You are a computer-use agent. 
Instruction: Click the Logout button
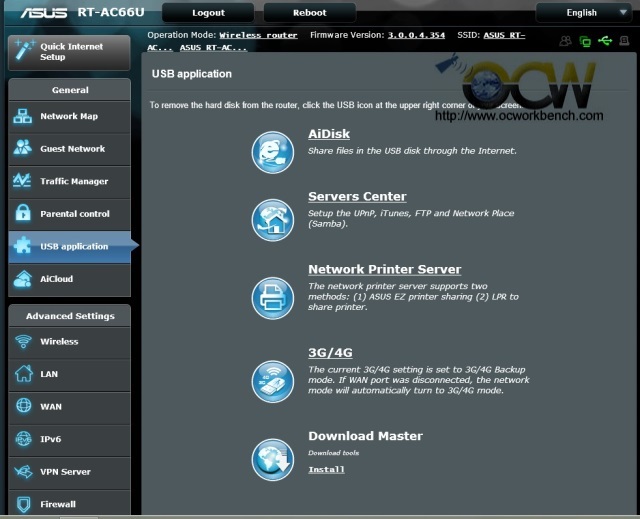click(x=208, y=13)
